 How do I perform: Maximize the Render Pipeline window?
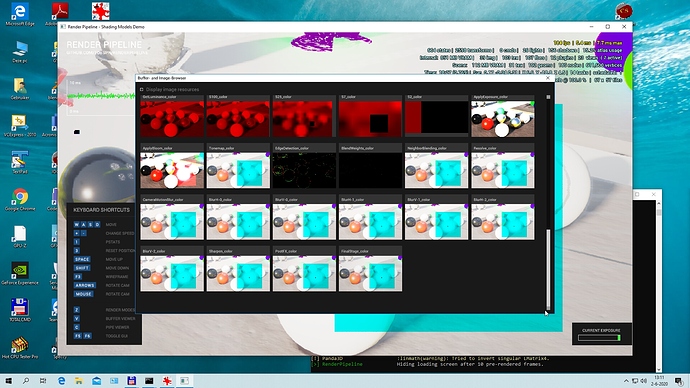coord(608,27)
